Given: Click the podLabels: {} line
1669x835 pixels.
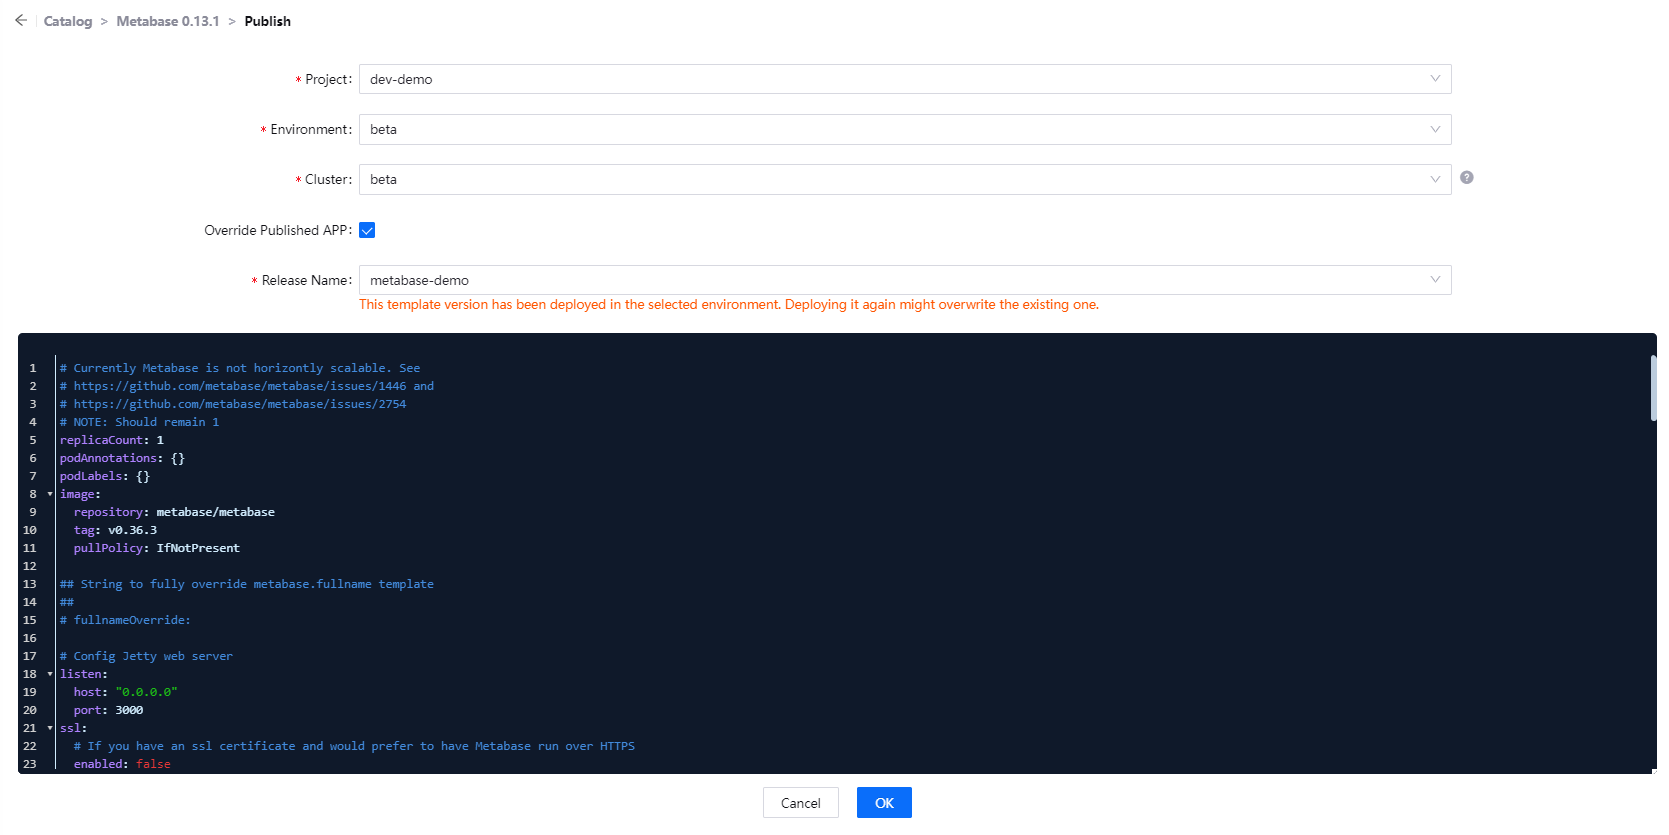Looking at the screenshot, I should pyautogui.click(x=105, y=476).
